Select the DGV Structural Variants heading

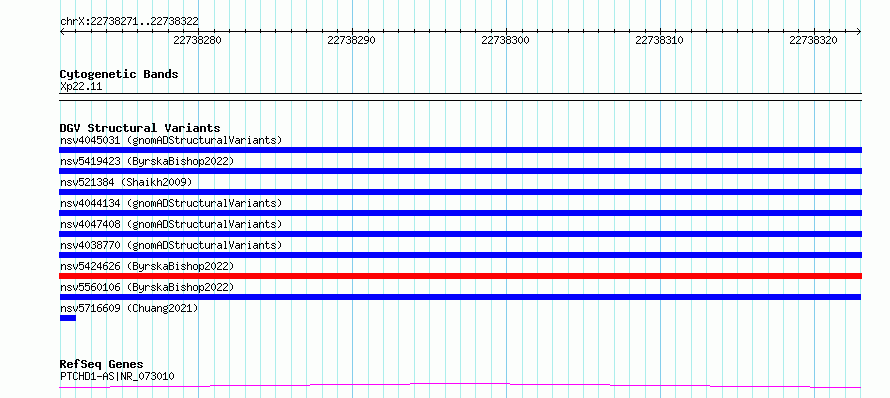coord(140,128)
